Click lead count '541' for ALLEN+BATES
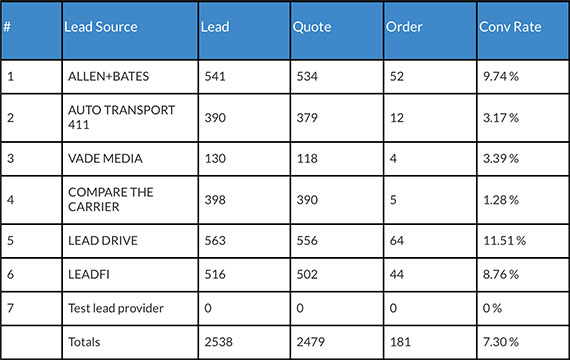The height and width of the screenshot is (360, 570). click(215, 76)
